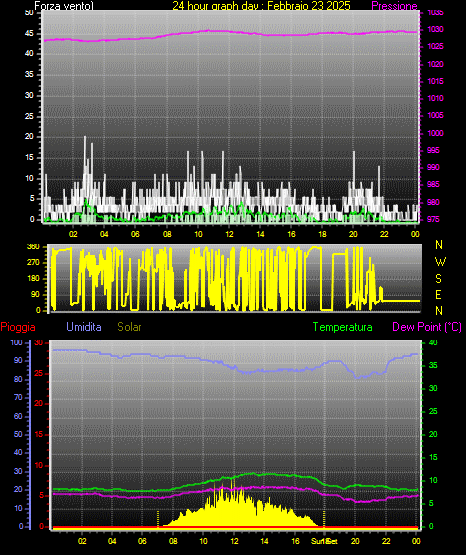Click the 22 hour tick on wind graph
This screenshot has width=466, height=555.
pyautogui.click(x=384, y=234)
